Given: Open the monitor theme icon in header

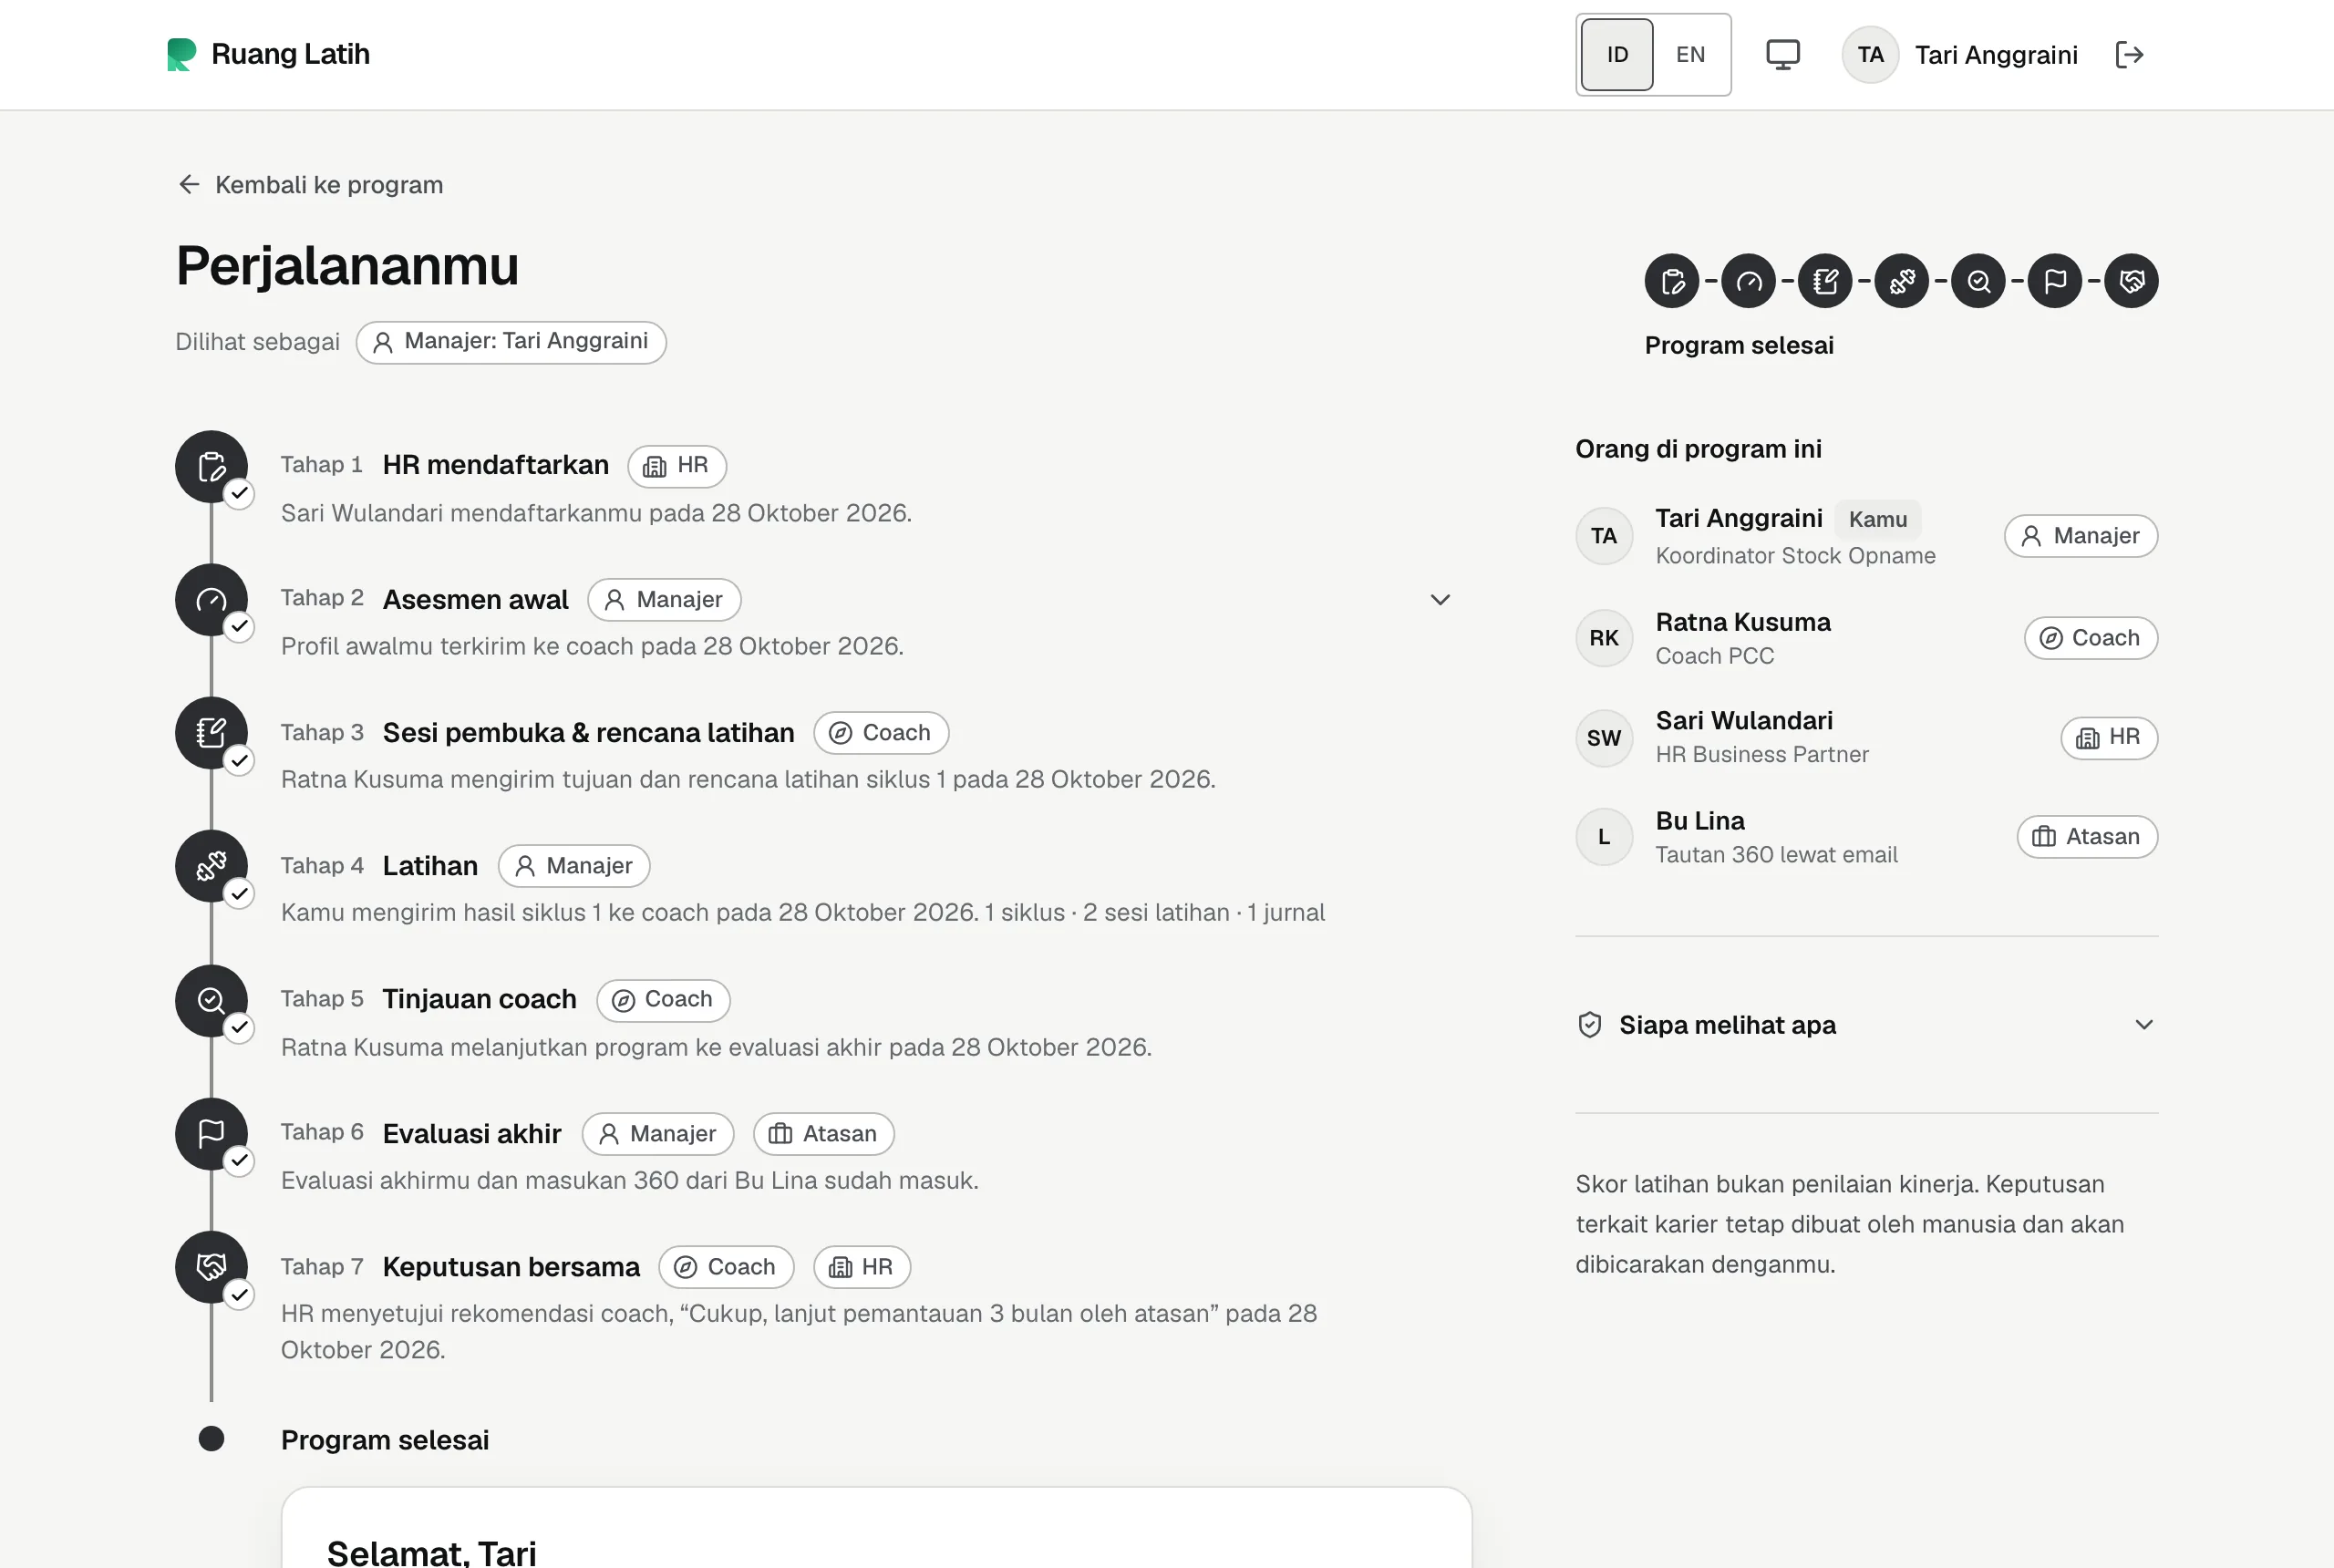Looking at the screenshot, I should coord(1782,55).
